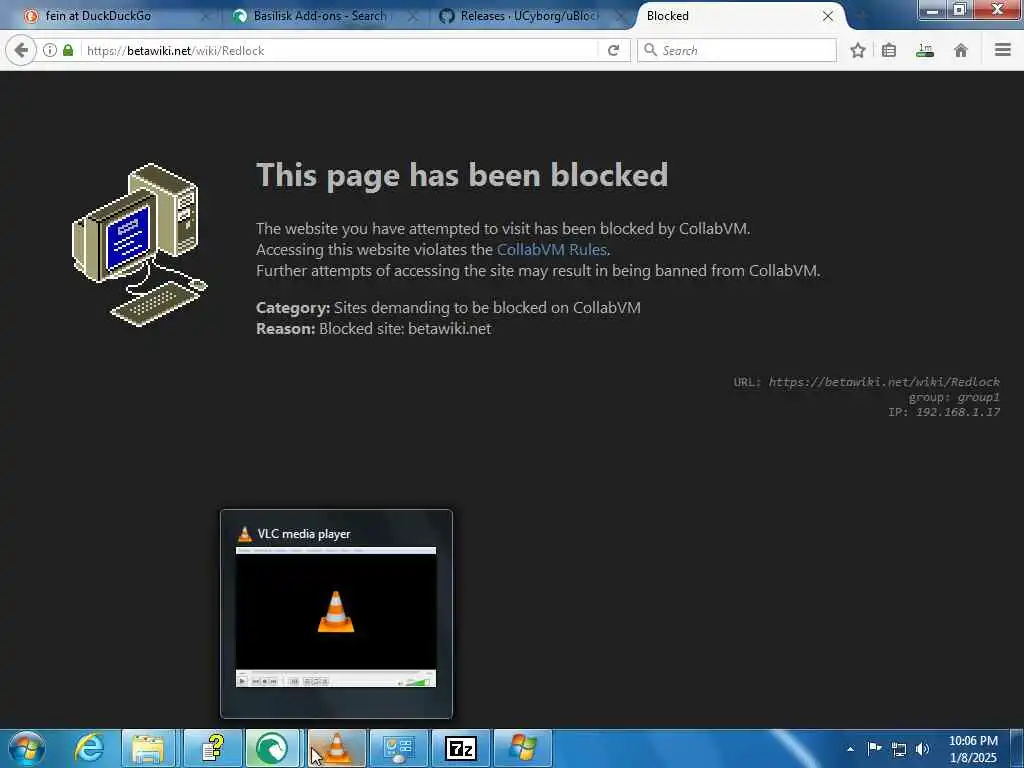Open the bookmarks list icon

point(889,50)
